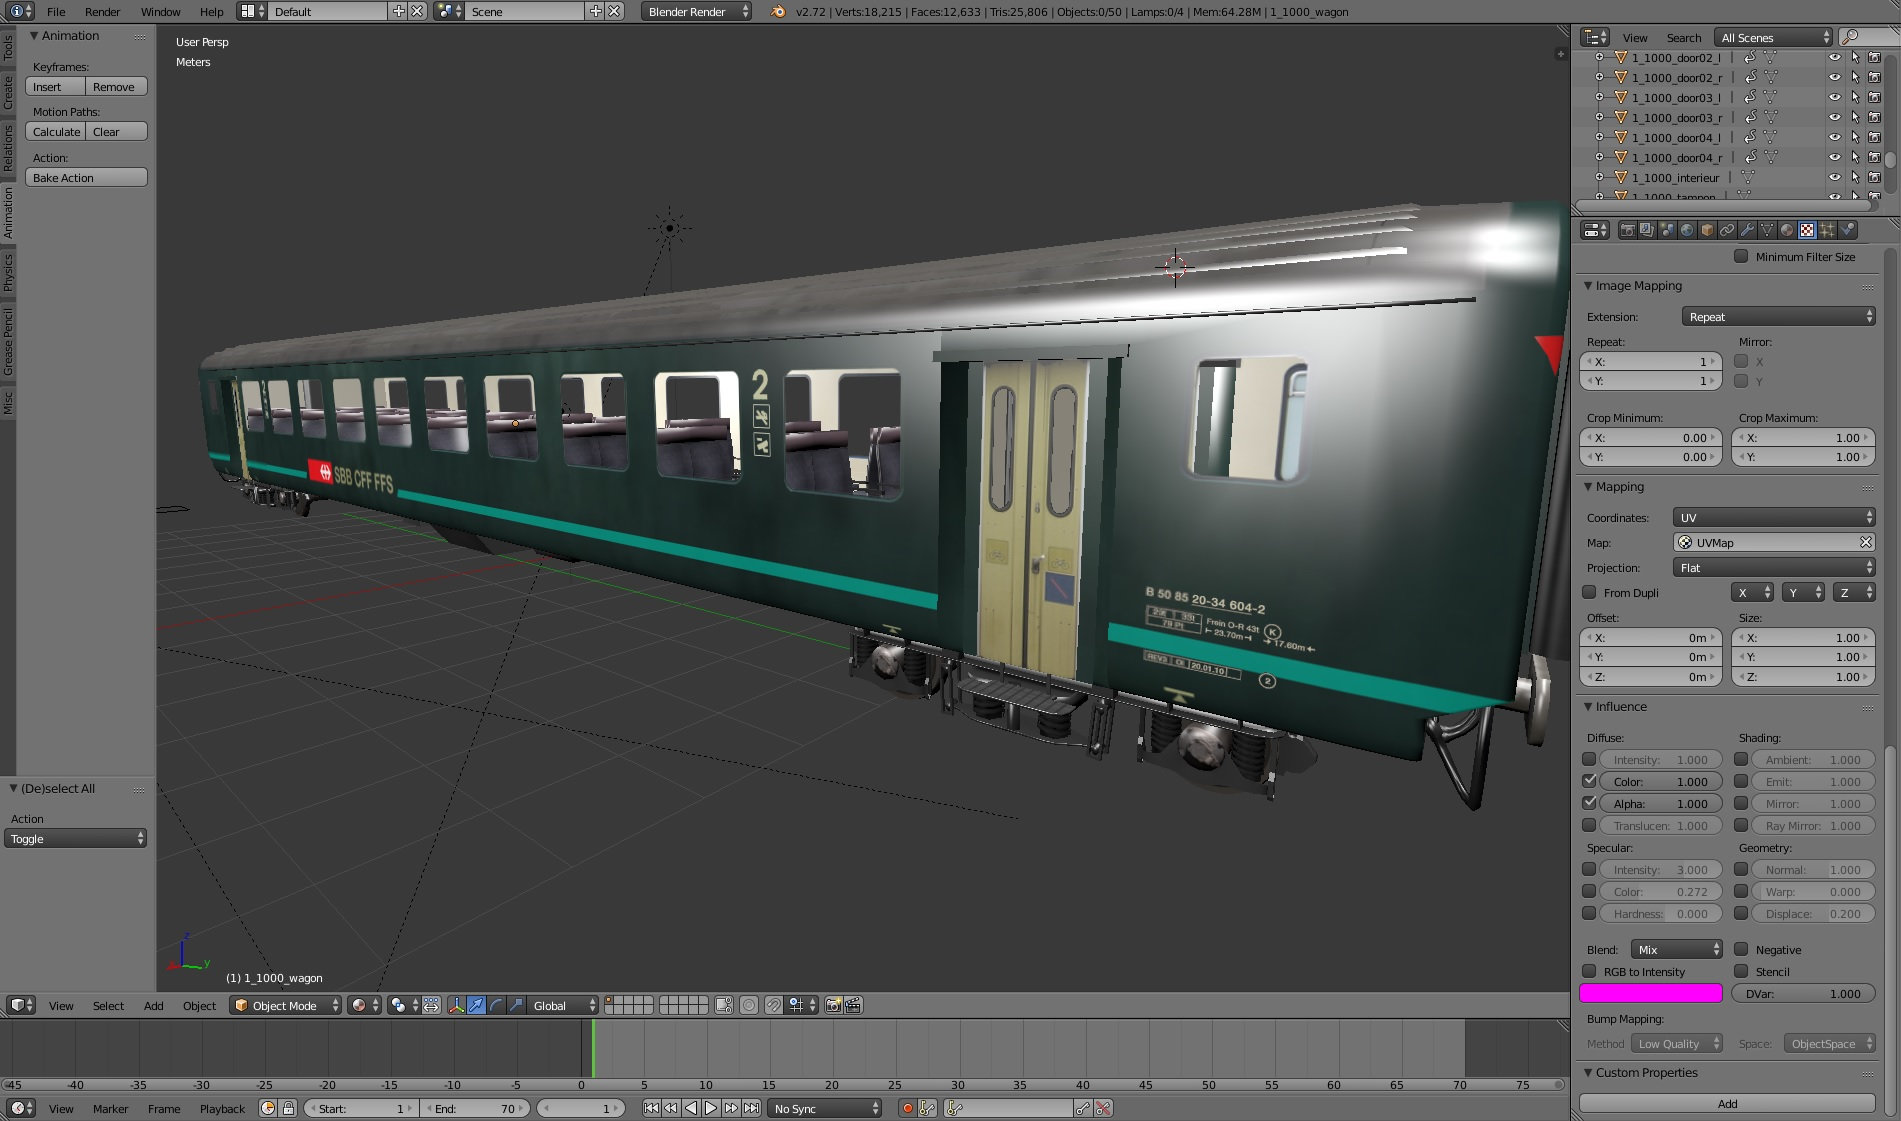Toggle visibility of 1_1000_interieur in outliner
Image resolution: width=1901 pixels, height=1121 pixels.
coord(1835,177)
